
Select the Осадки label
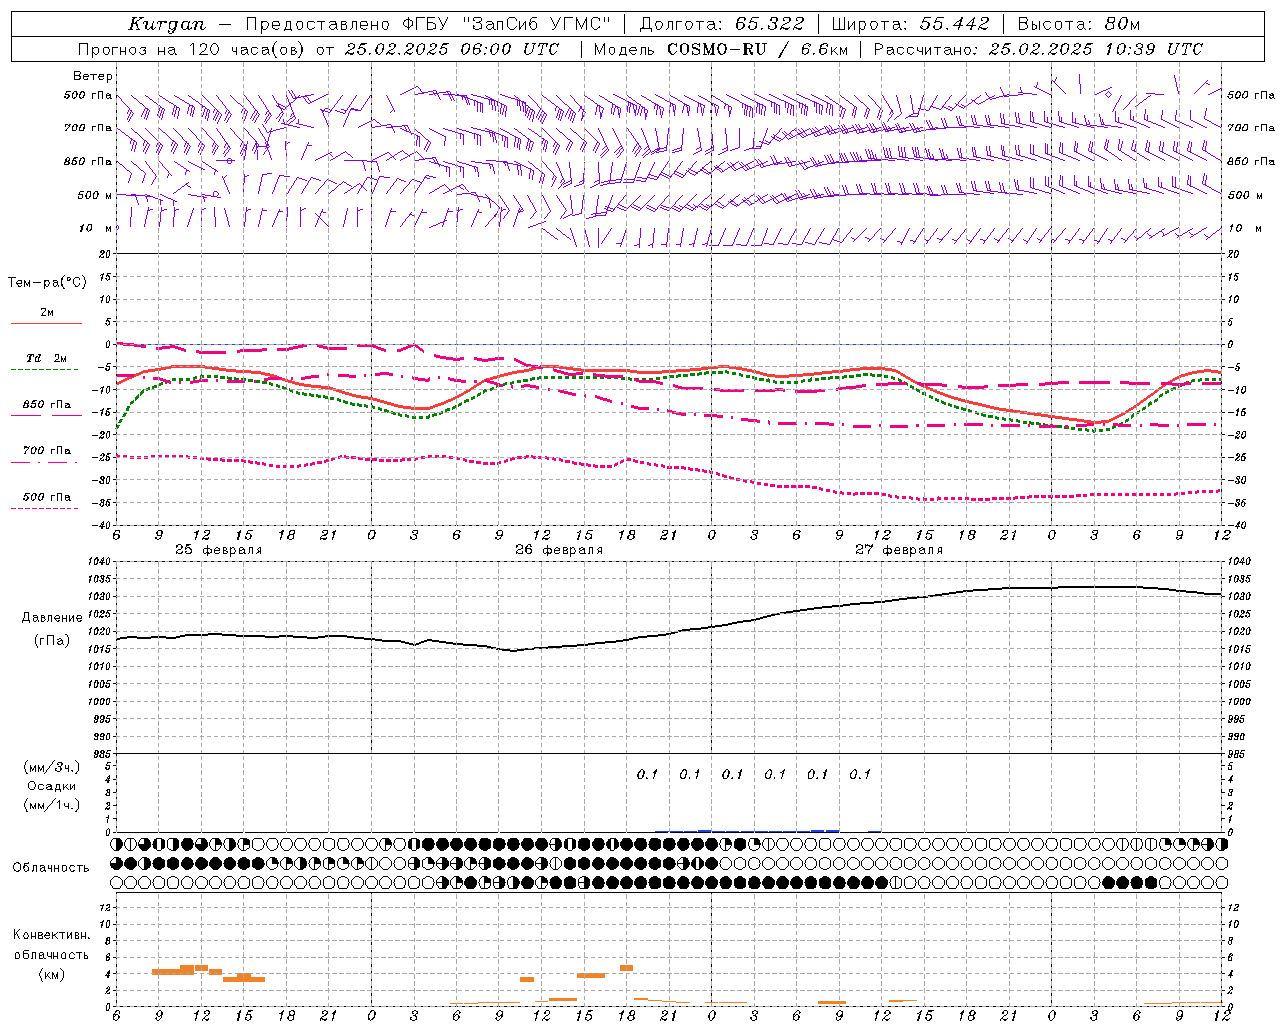(52, 786)
